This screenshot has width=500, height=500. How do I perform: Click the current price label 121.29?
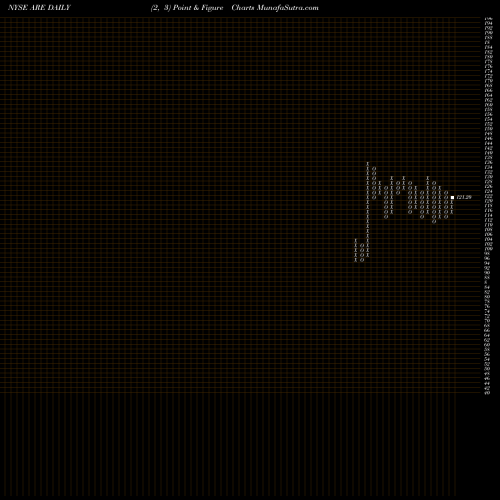[x=464, y=197]
